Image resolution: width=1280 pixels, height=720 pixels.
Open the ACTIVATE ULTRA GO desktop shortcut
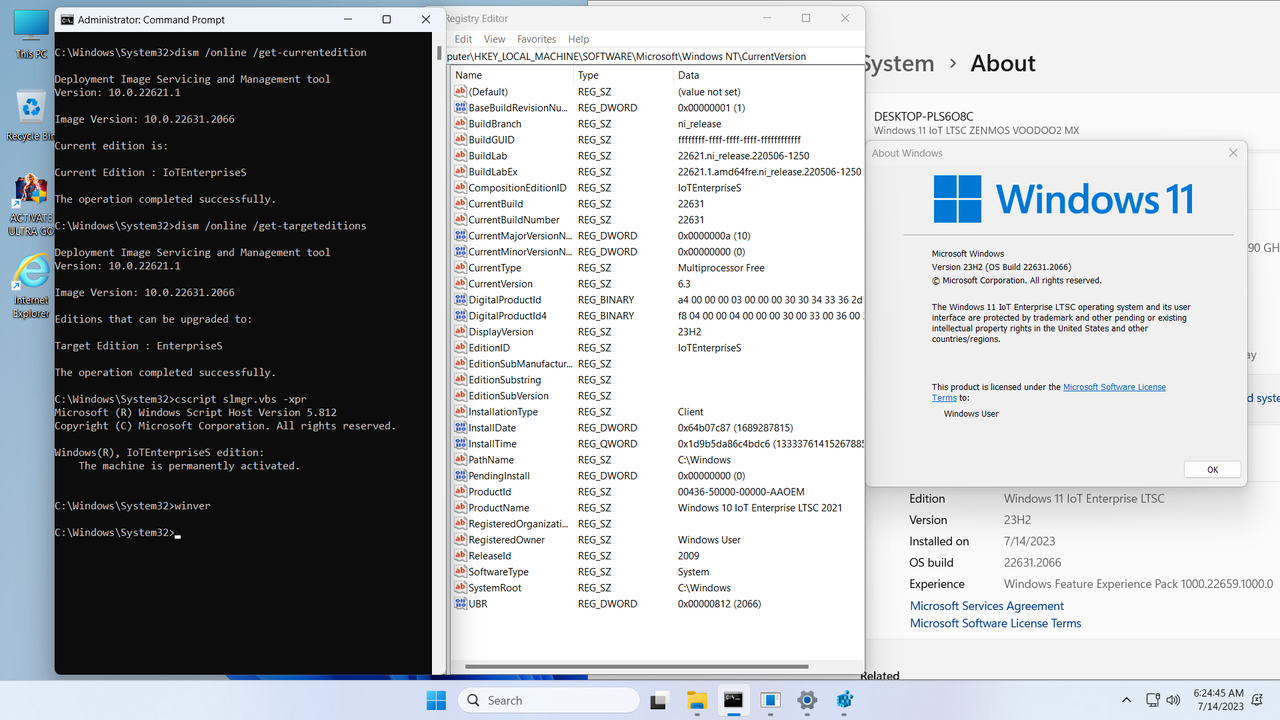31,205
